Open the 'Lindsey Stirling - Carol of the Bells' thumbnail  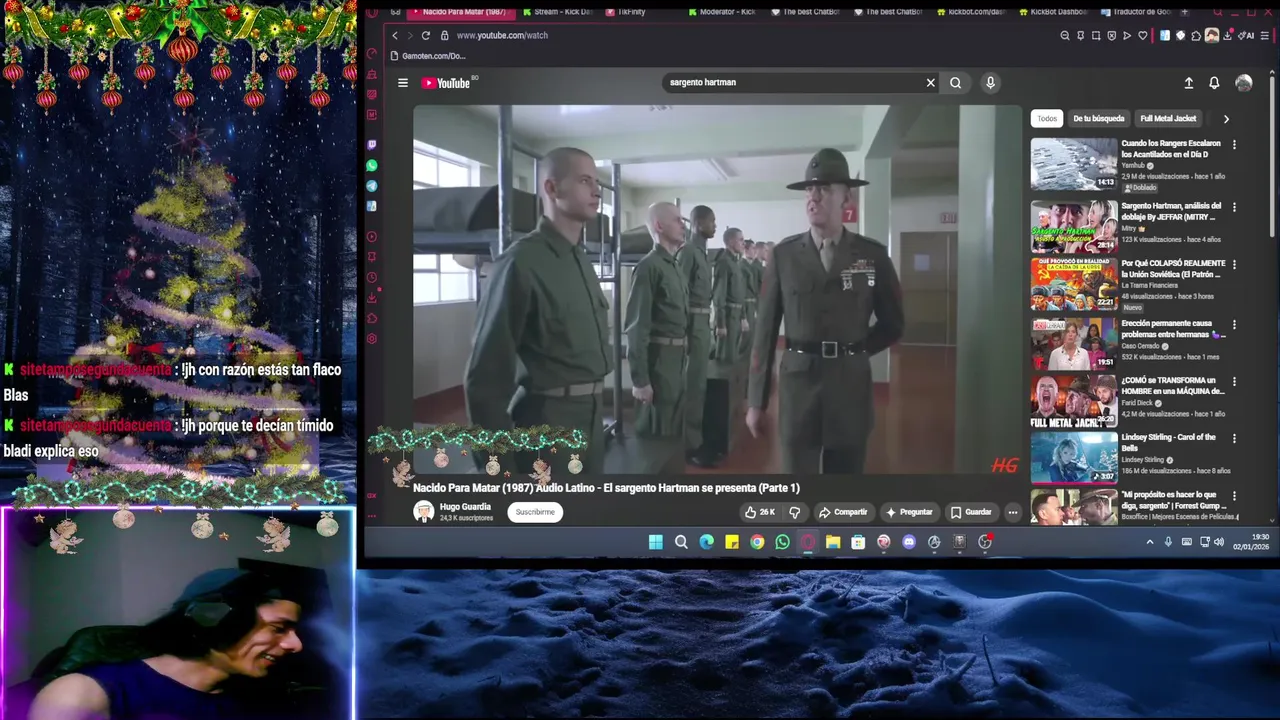[1074, 458]
